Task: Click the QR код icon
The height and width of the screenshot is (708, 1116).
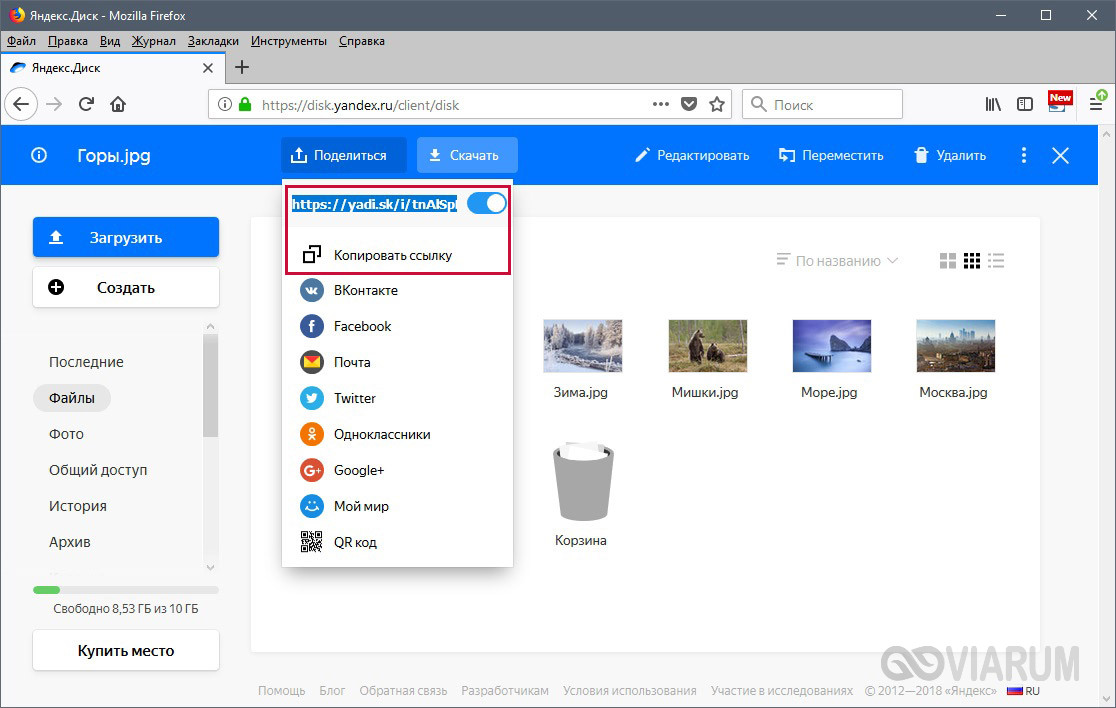Action: click(312, 541)
